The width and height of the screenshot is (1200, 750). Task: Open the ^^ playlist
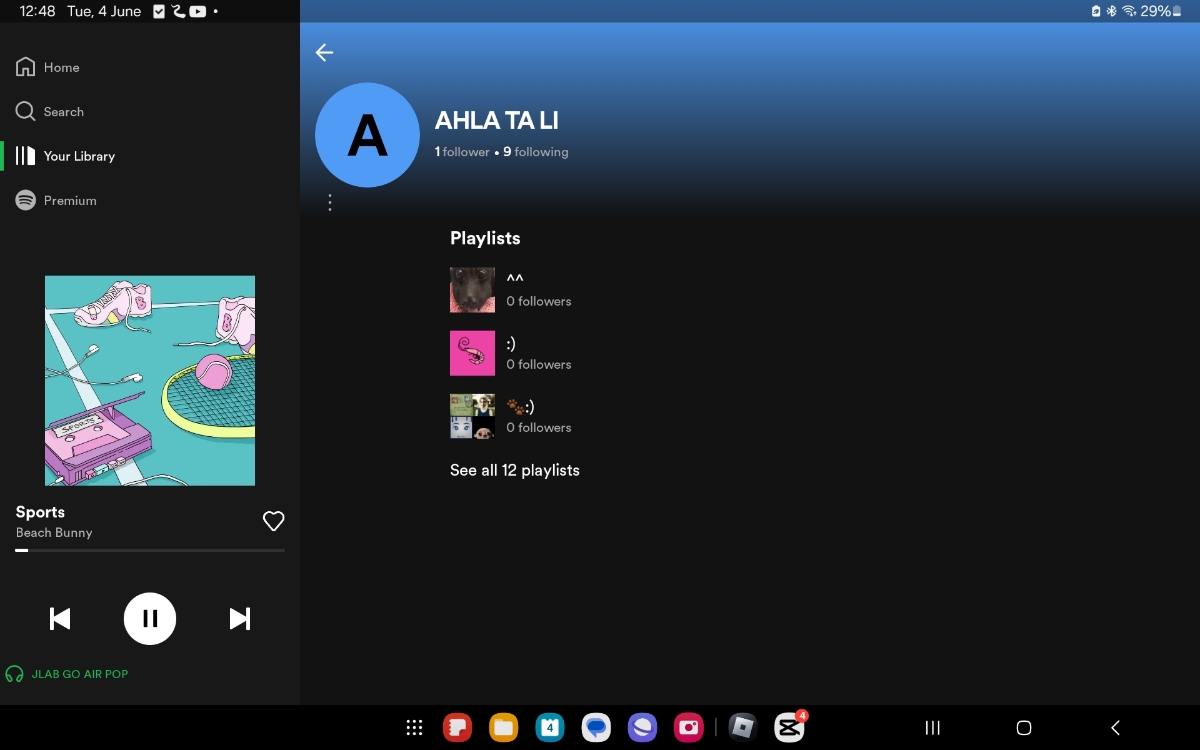coord(510,290)
